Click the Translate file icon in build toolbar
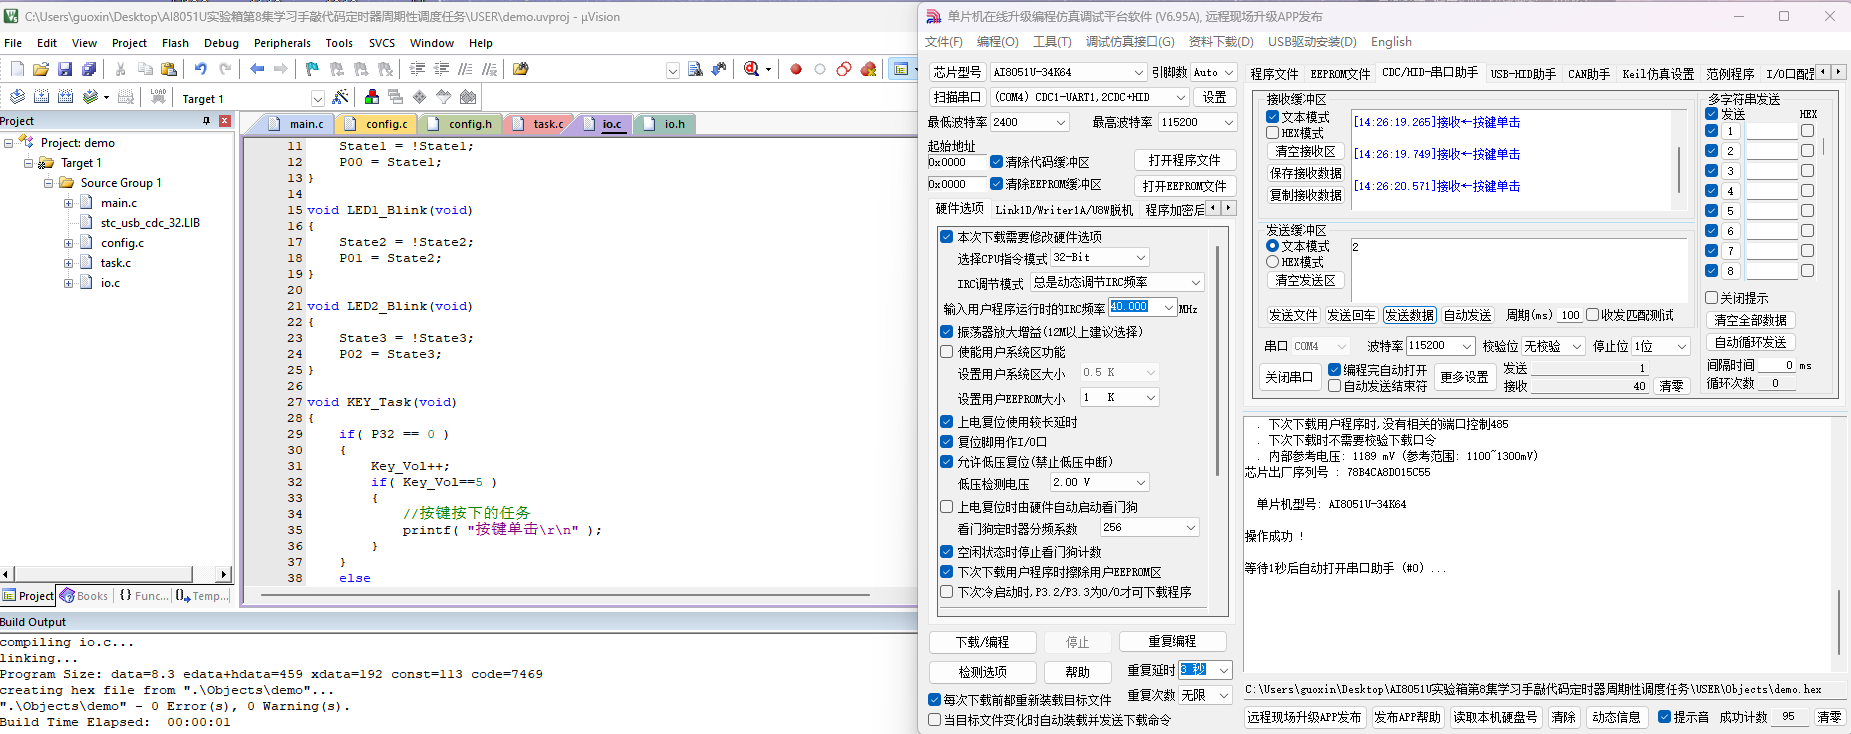This screenshot has width=1851, height=734. tap(17, 97)
